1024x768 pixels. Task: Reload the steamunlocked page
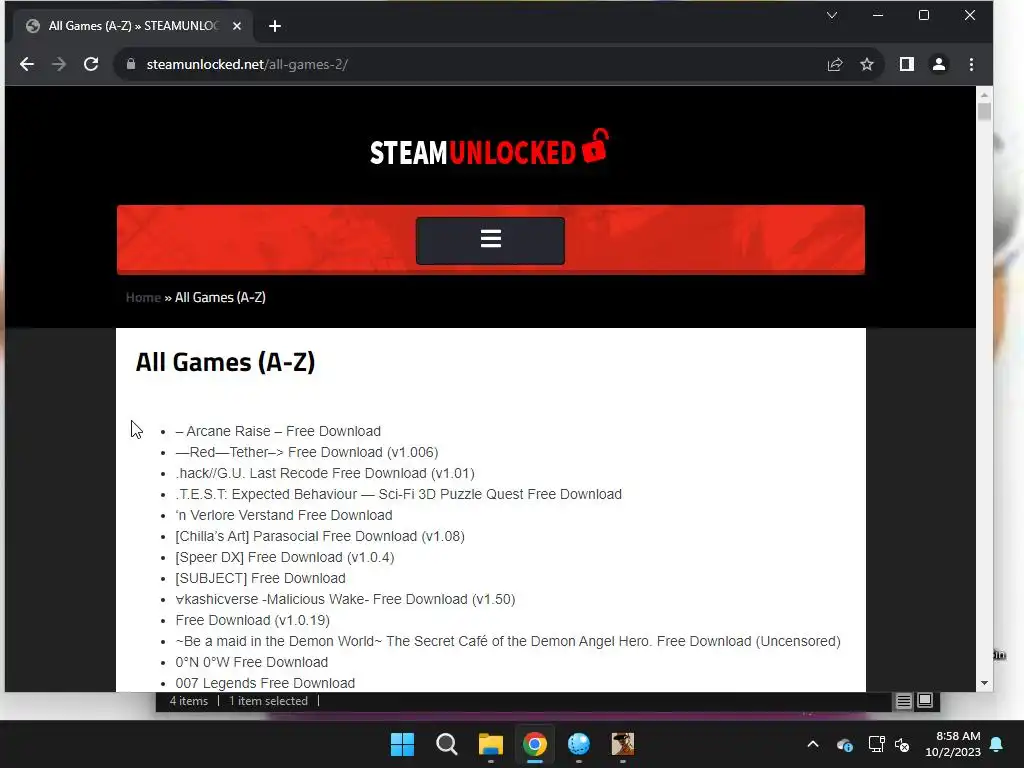coord(91,64)
